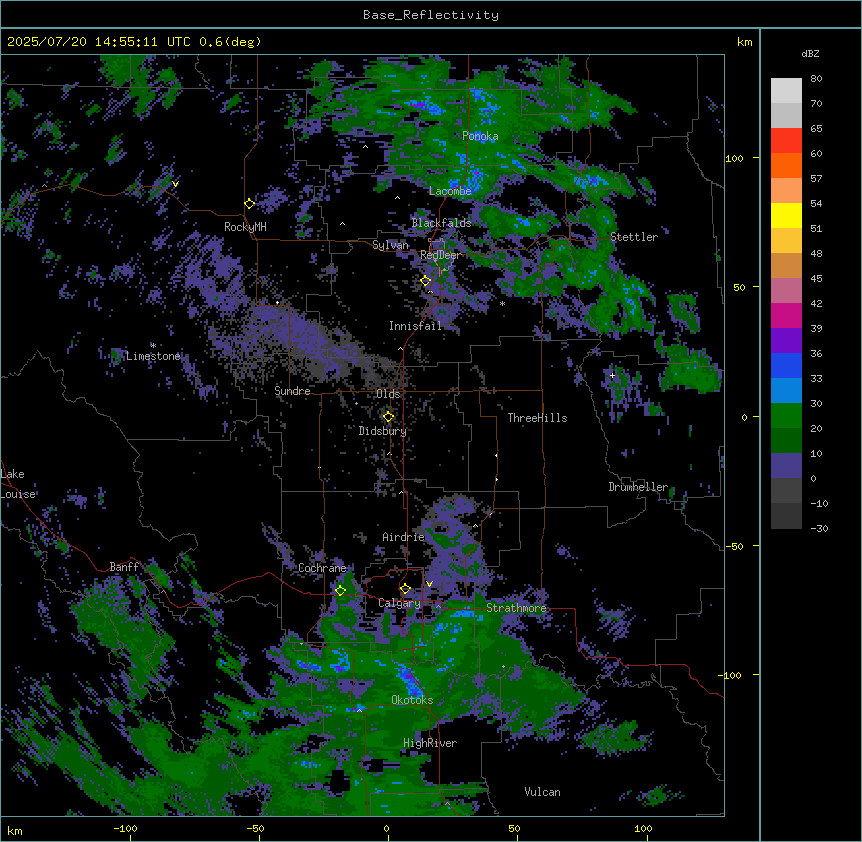Click the Airdrie label
This screenshot has width=862, height=842.
[403, 537]
